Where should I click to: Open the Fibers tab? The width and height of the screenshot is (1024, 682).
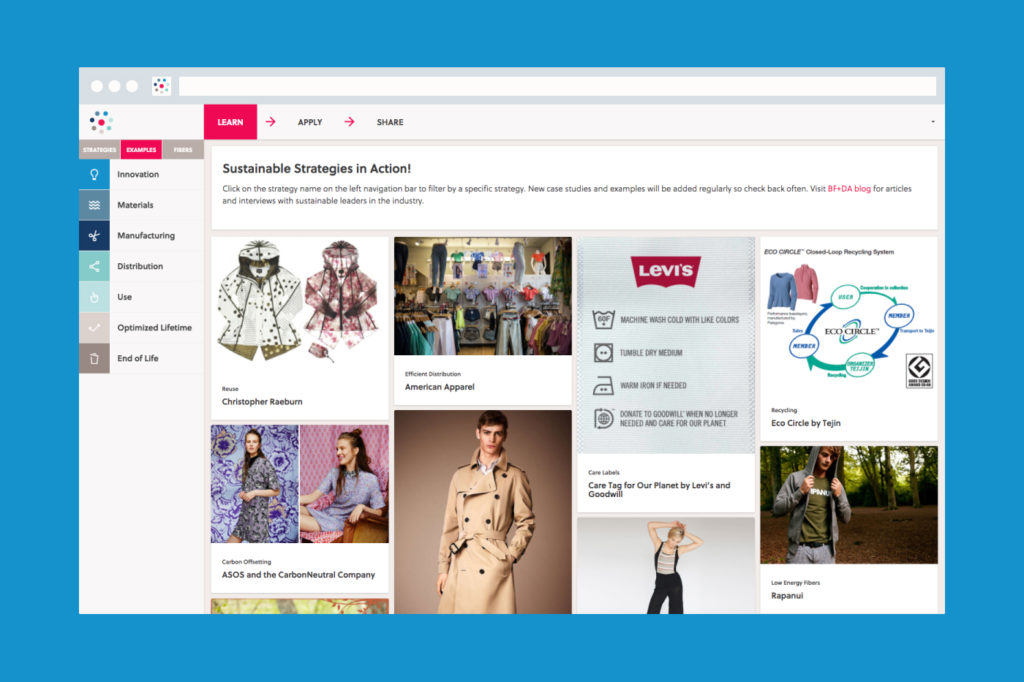pyautogui.click(x=183, y=150)
